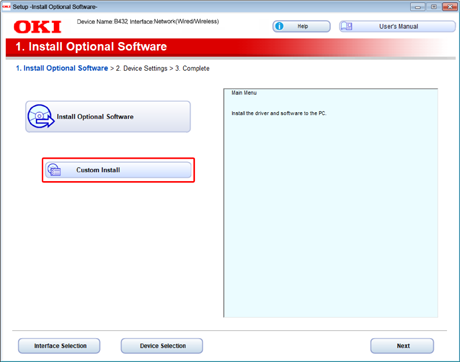Open the User's Manual
This screenshot has height=362, width=460.
397,26
